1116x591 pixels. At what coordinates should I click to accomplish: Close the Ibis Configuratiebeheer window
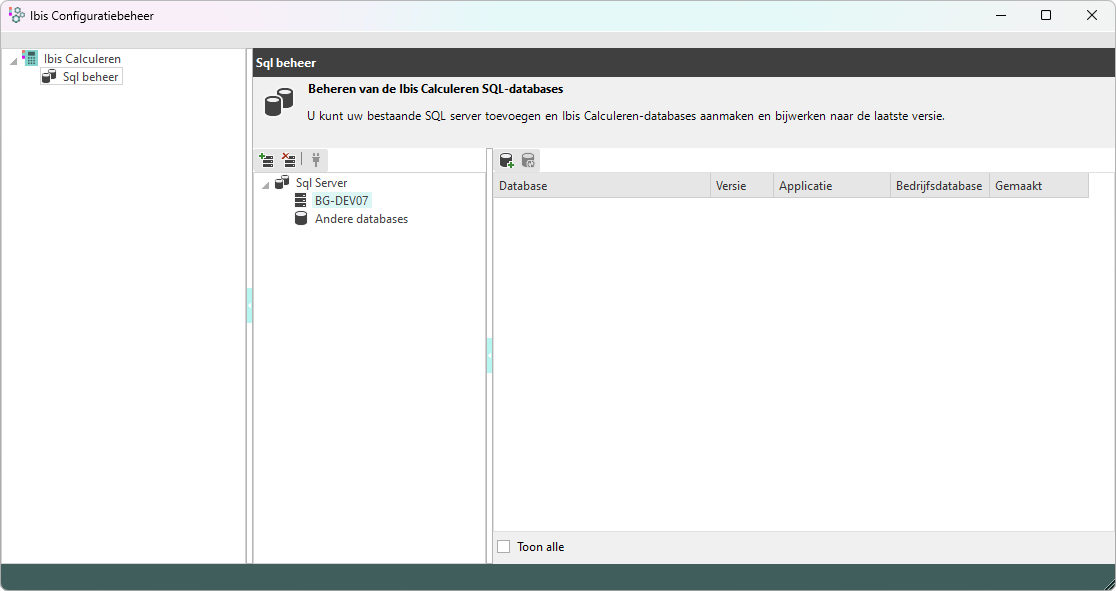tap(1092, 15)
